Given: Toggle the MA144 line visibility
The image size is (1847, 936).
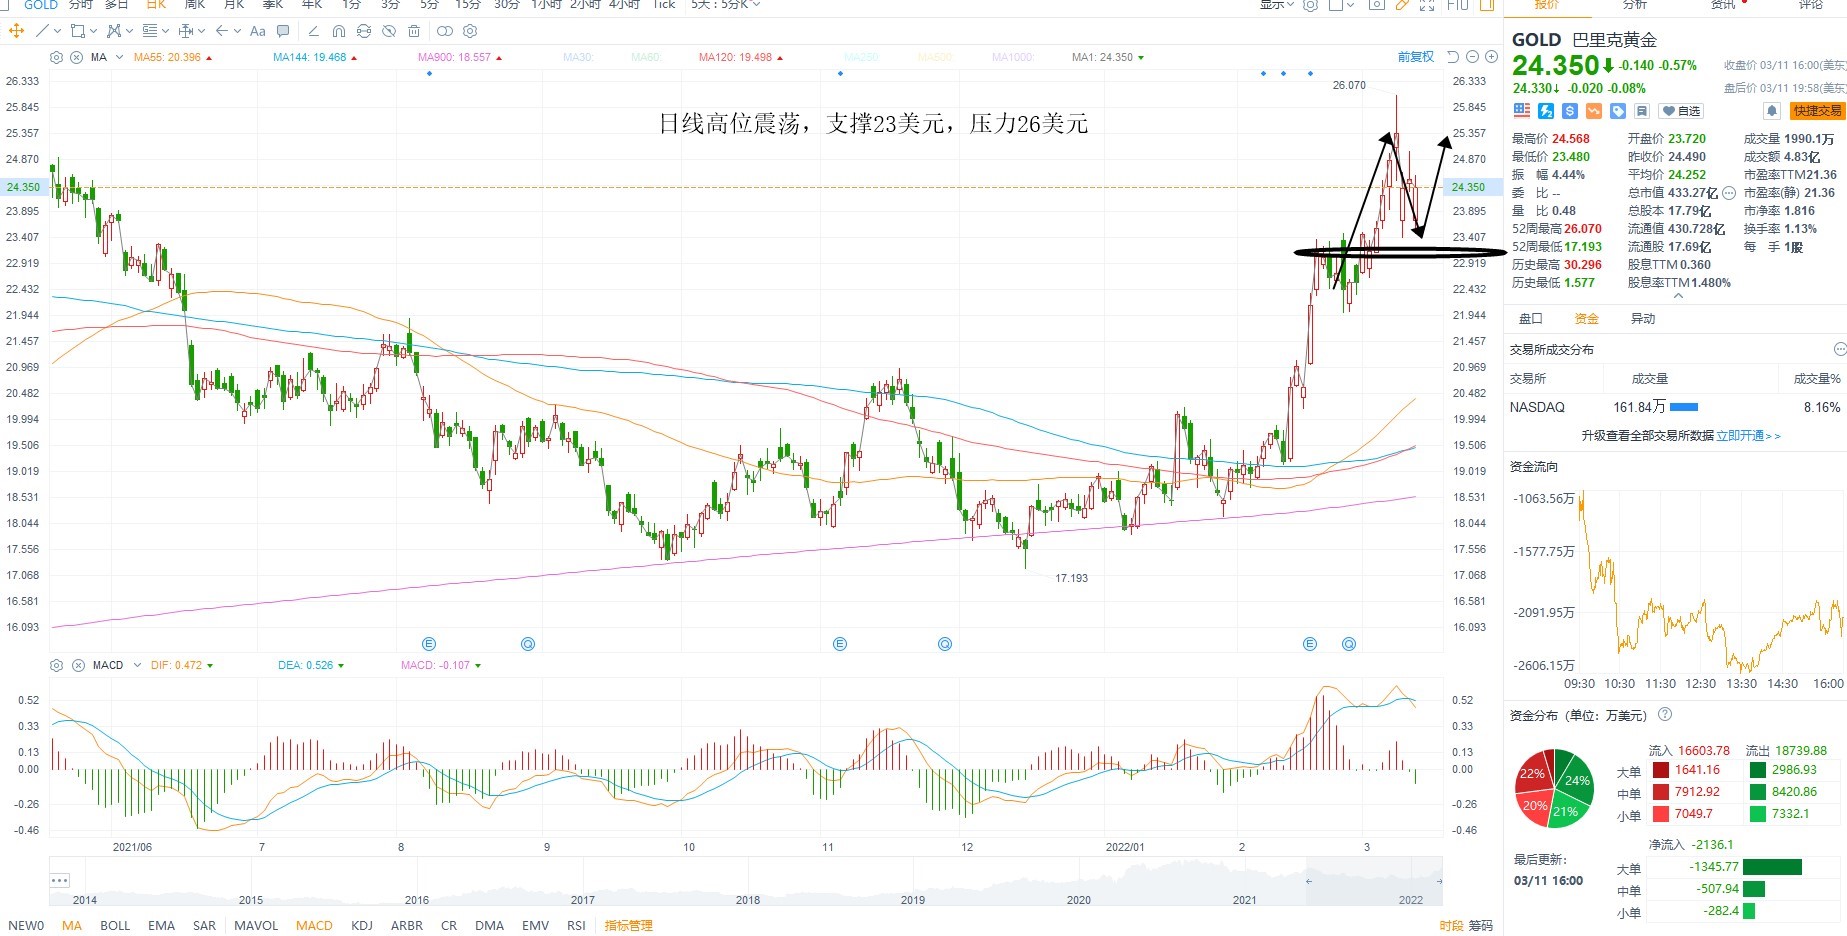Looking at the screenshot, I should pyautogui.click(x=315, y=57).
